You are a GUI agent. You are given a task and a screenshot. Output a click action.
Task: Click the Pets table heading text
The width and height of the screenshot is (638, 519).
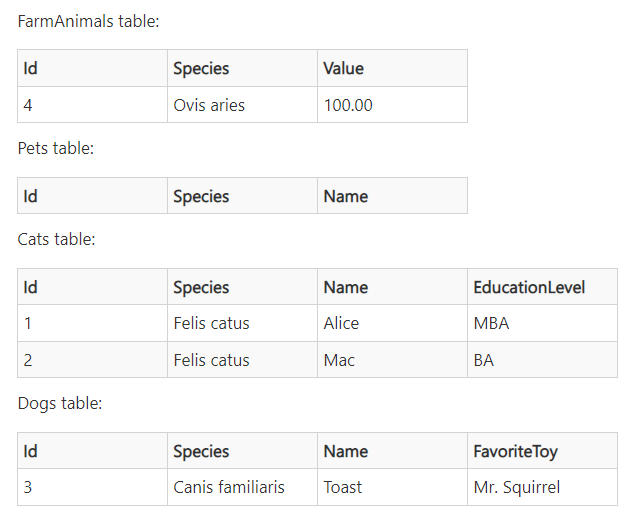tap(56, 148)
